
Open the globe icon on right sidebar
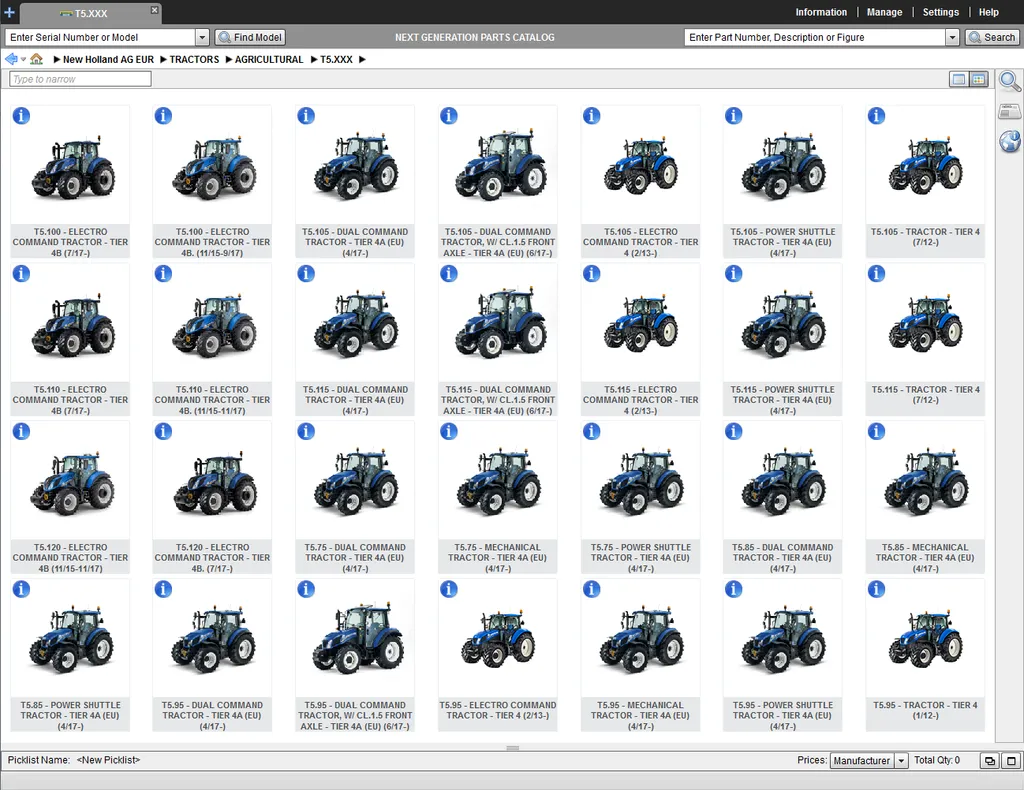pos(1010,140)
